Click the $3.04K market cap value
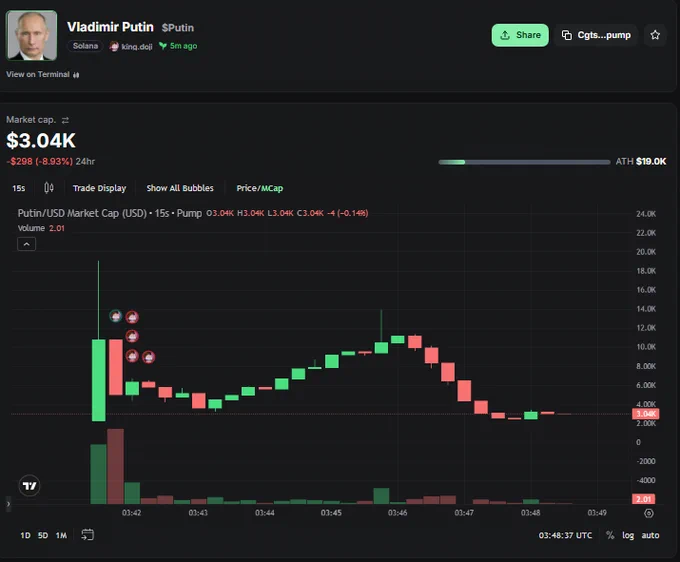Screen dimensions: 680x562 pyautogui.click(x=41, y=140)
